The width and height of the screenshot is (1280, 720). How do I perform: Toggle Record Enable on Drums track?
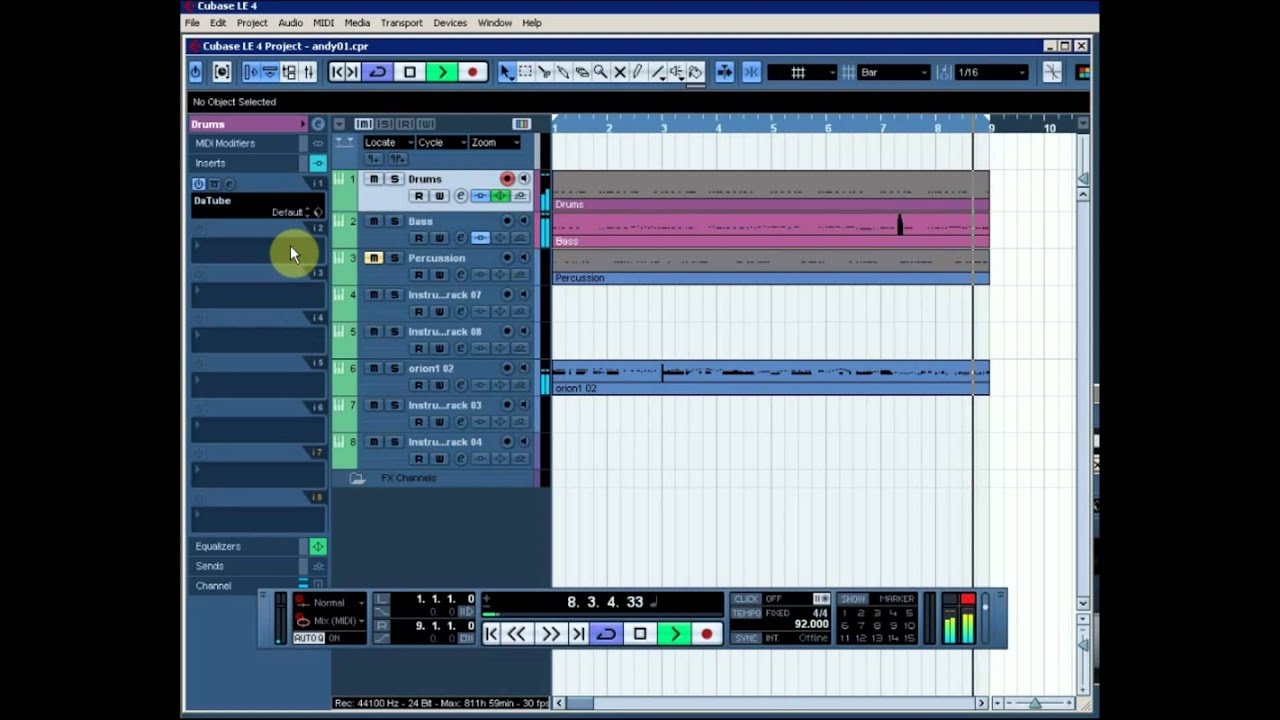pos(507,179)
